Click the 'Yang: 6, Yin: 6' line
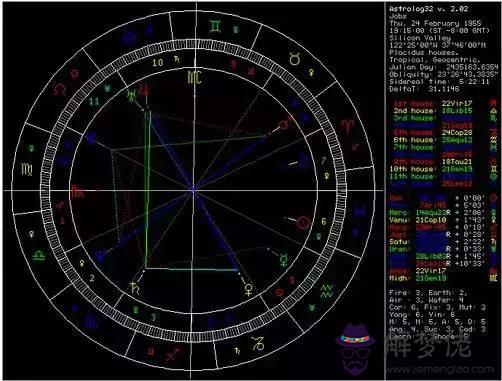 click(x=422, y=314)
